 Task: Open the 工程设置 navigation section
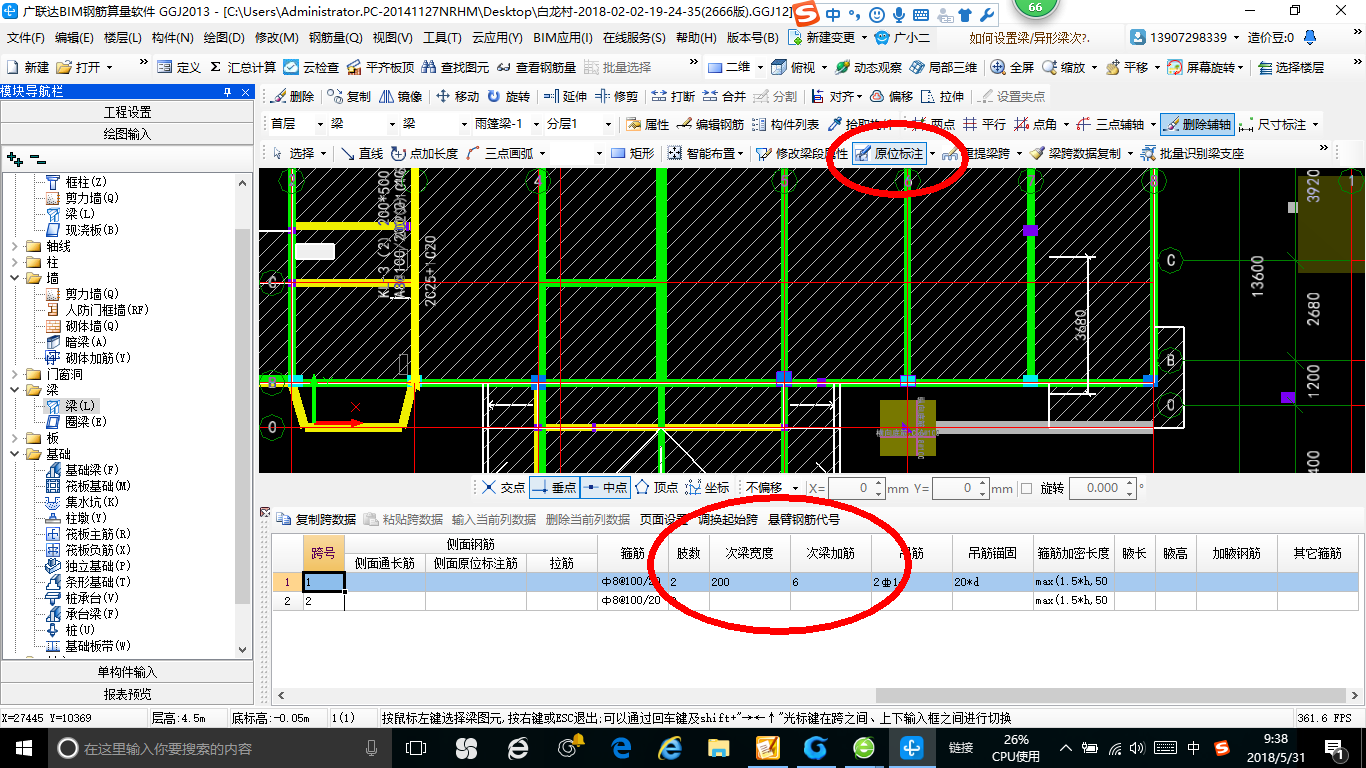tap(127, 112)
